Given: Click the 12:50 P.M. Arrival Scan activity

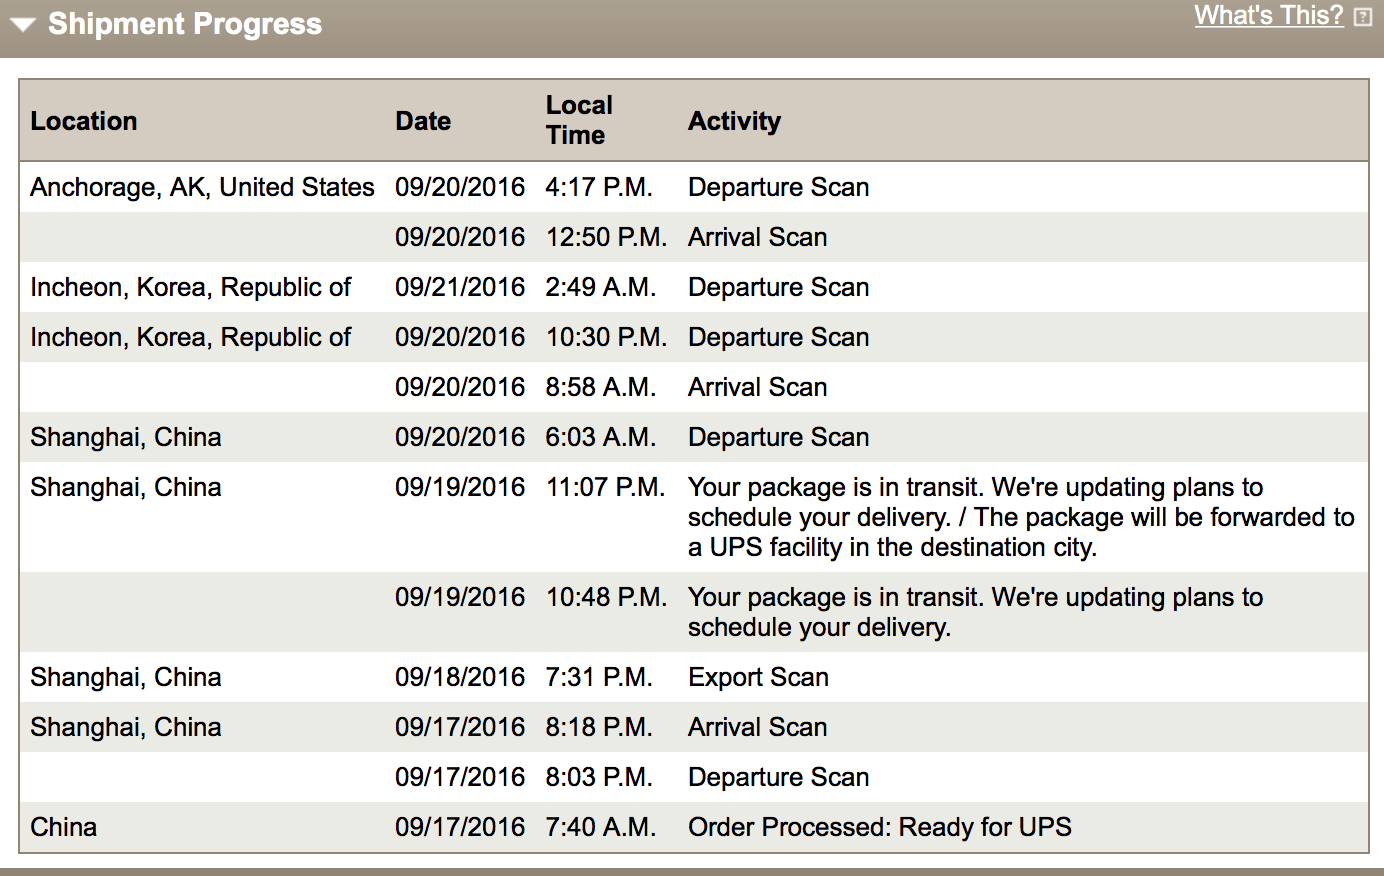Looking at the screenshot, I should [x=758, y=237].
